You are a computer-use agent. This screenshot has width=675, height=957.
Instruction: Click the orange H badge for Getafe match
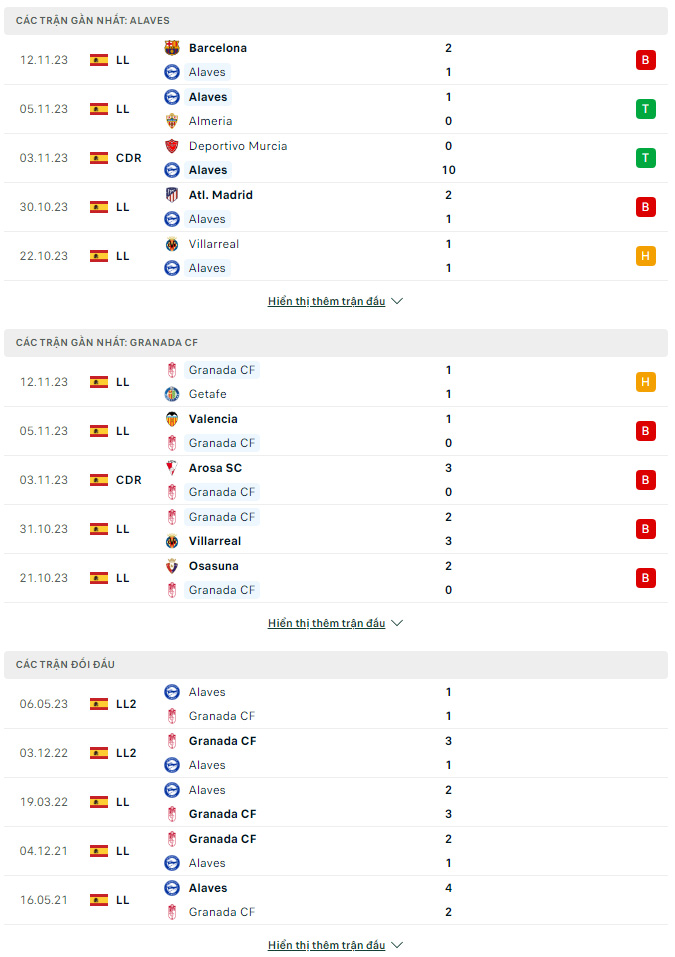point(645,382)
